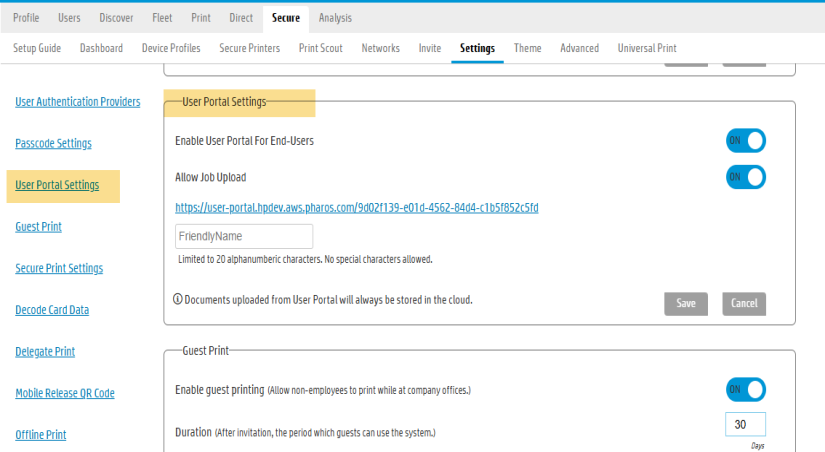Viewport: 825px width, 452px height.
Task: Click the info icon beside cloud storage note
Action: [178, 299]
